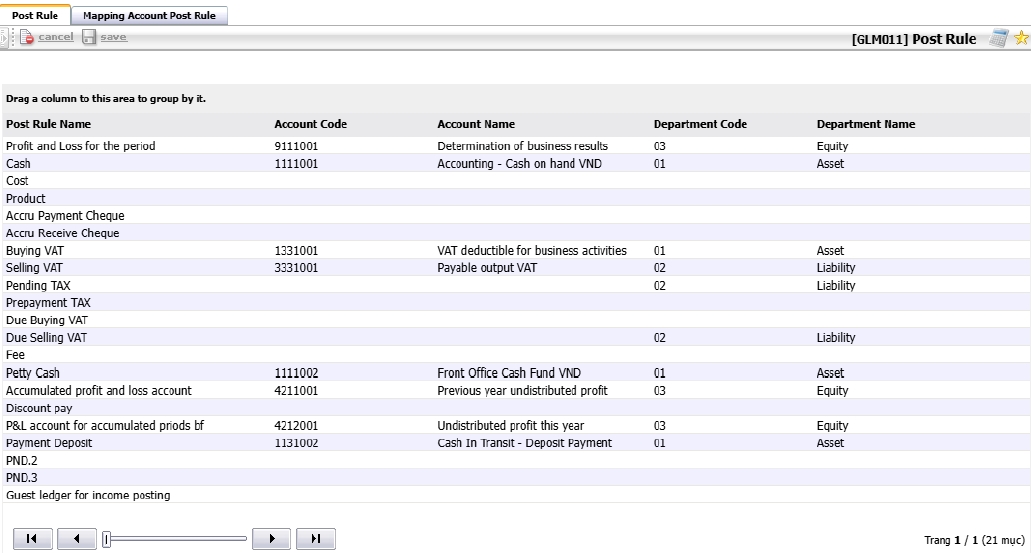1031x553 pixels.
Task: Click the save link text
Action: (114, 37)
